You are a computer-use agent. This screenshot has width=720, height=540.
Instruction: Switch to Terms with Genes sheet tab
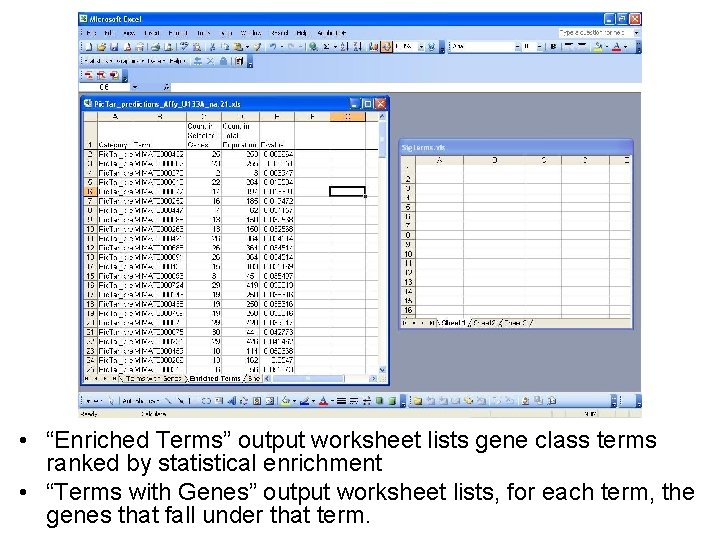[153, 379]
